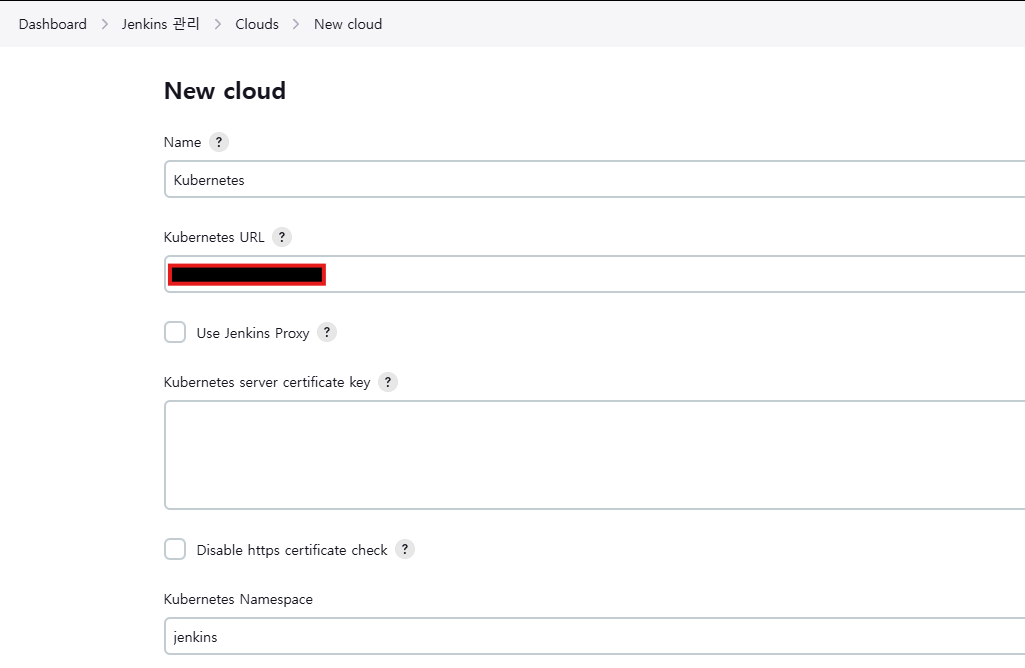Viewport: 1025px width, 668px height.
Task: View help for Kubernetes server certificate key
Action: pos(387,381)
